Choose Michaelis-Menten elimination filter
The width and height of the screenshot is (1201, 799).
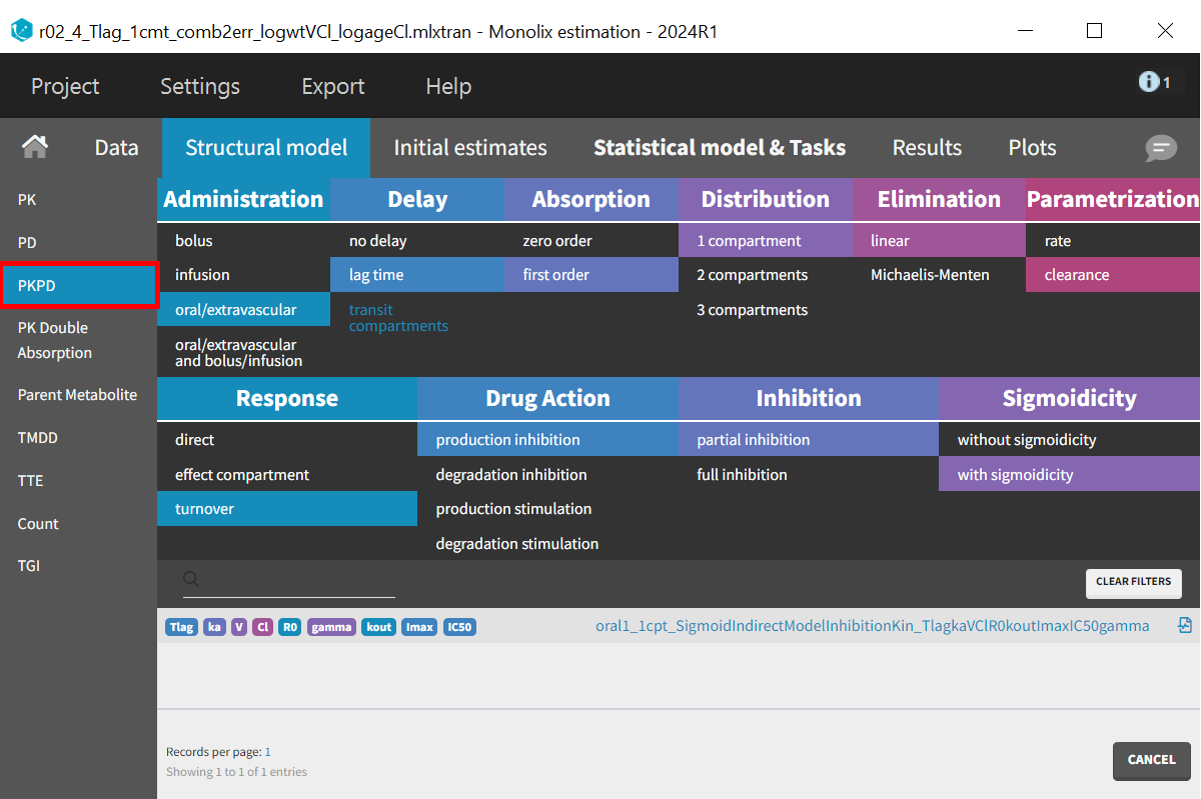click(929, 275)
